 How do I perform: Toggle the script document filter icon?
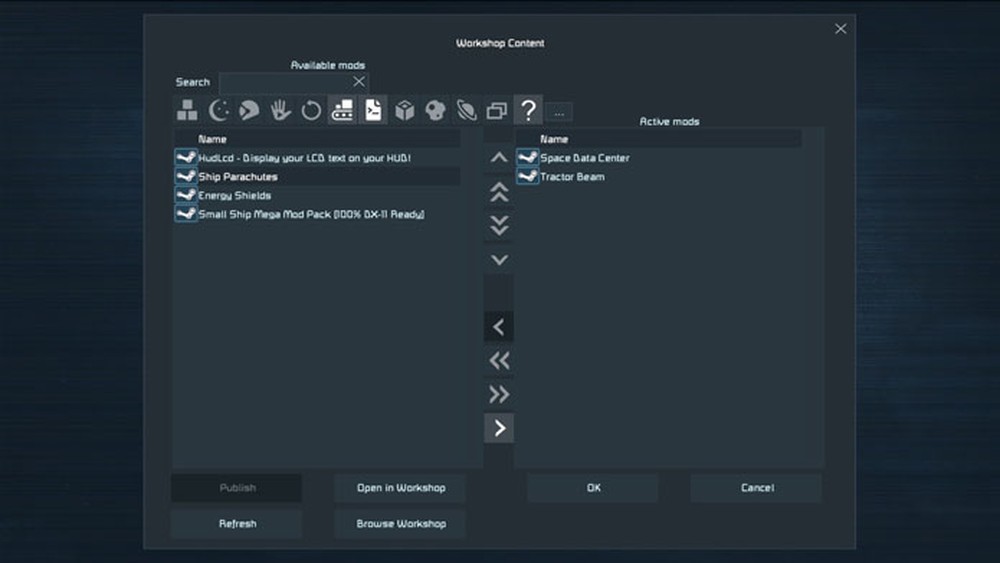[x=373, y=110]
